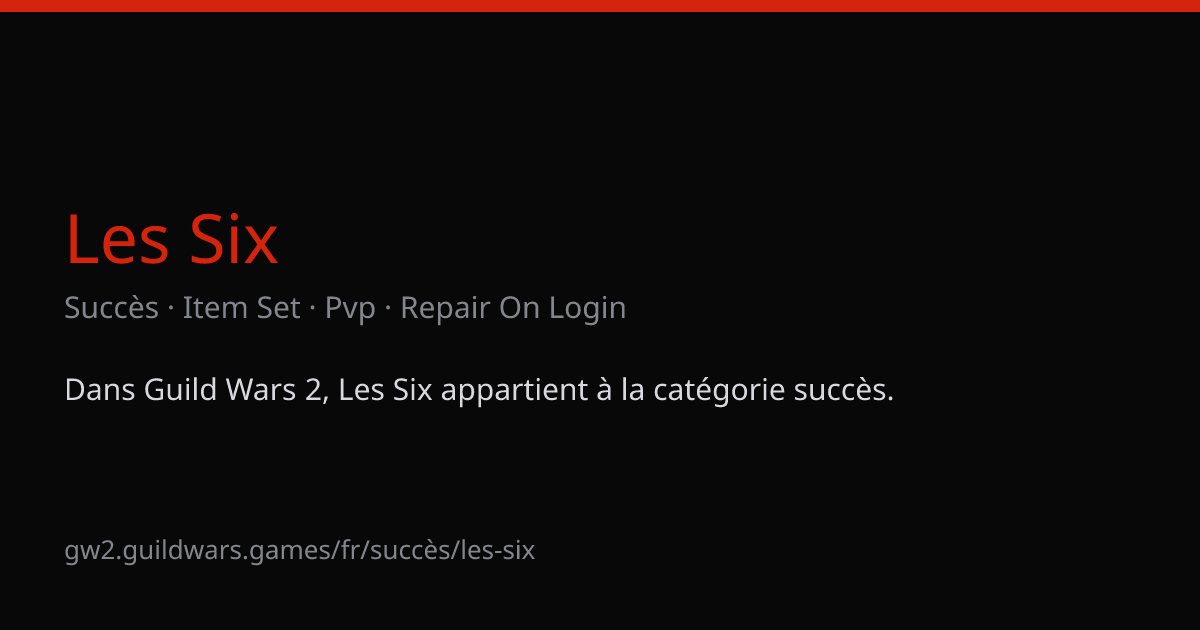The image size is (1200, 630).
Task: Click "Login" in the subtitle
Action: tap(588, 309)
